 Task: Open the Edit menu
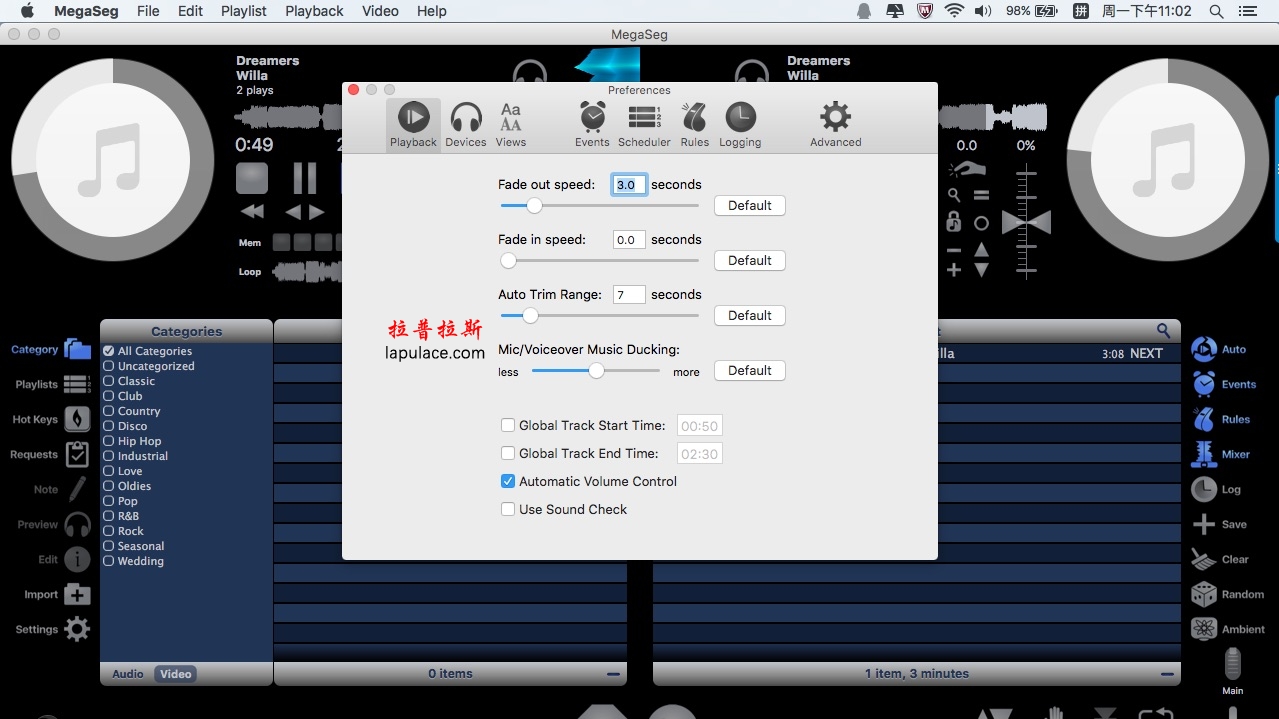pyautogui.click(x=190, y=11)
